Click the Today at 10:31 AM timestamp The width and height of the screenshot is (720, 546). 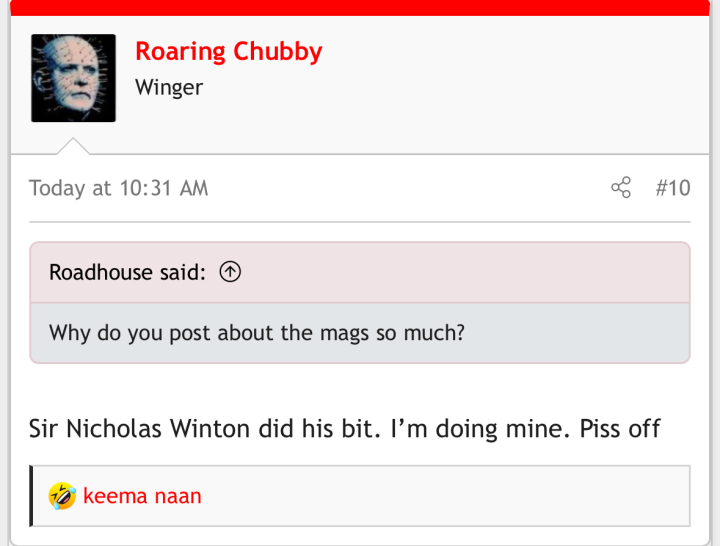pyautogui.click(x=118, y=188)
